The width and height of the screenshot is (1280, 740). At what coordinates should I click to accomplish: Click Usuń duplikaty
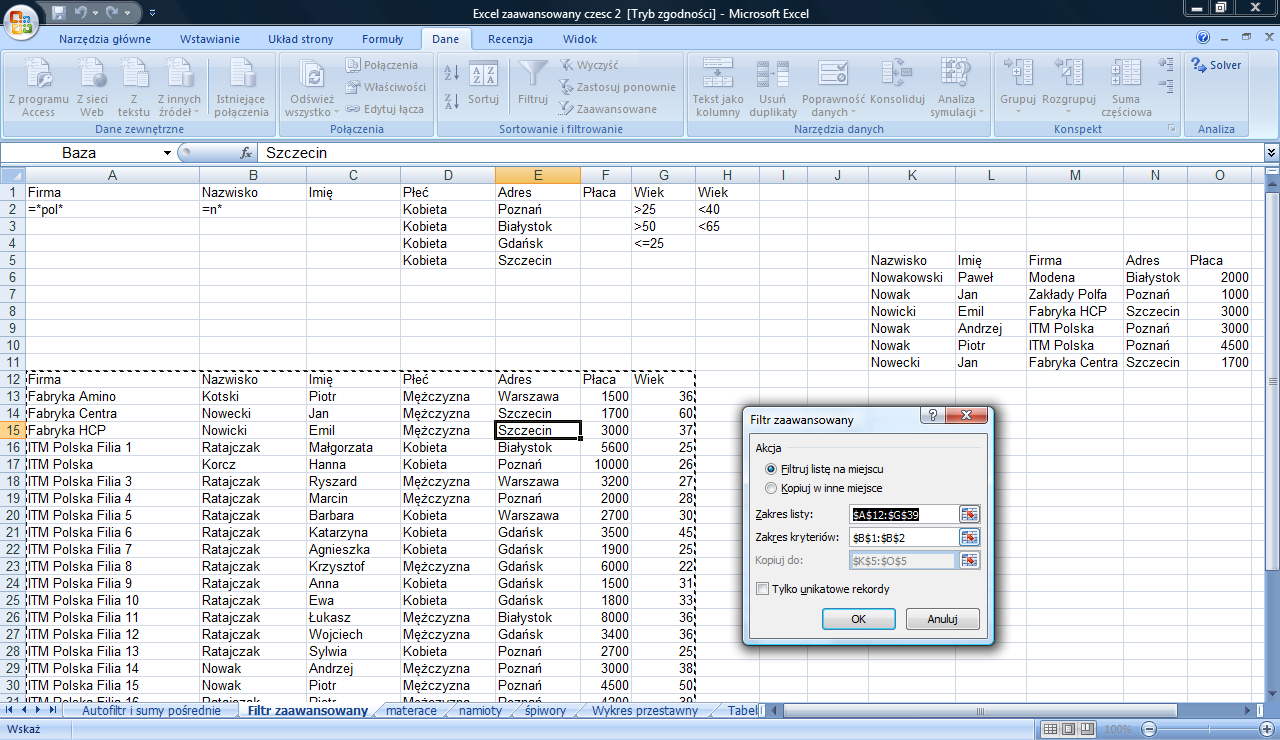tap(772, 88)
